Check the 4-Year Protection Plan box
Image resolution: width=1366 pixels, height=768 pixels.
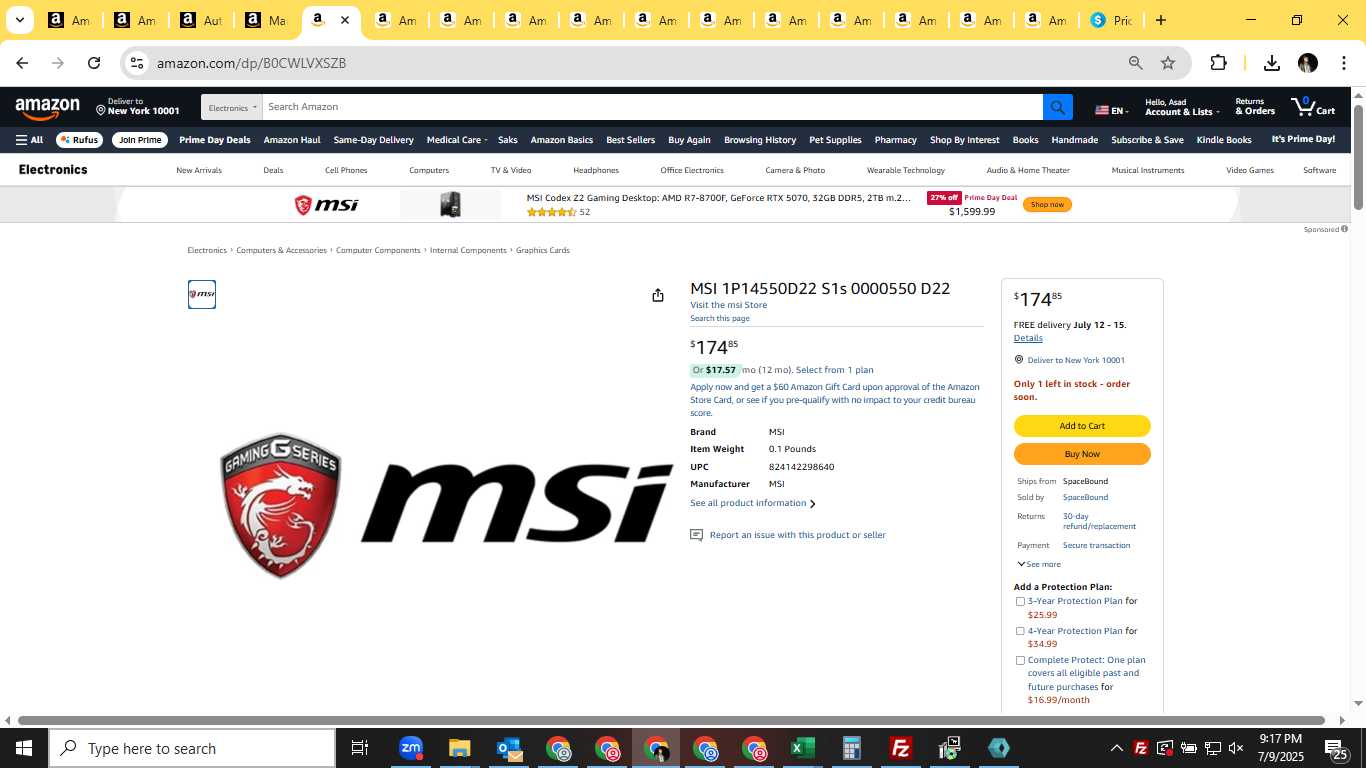click(x=1020, y=631)
